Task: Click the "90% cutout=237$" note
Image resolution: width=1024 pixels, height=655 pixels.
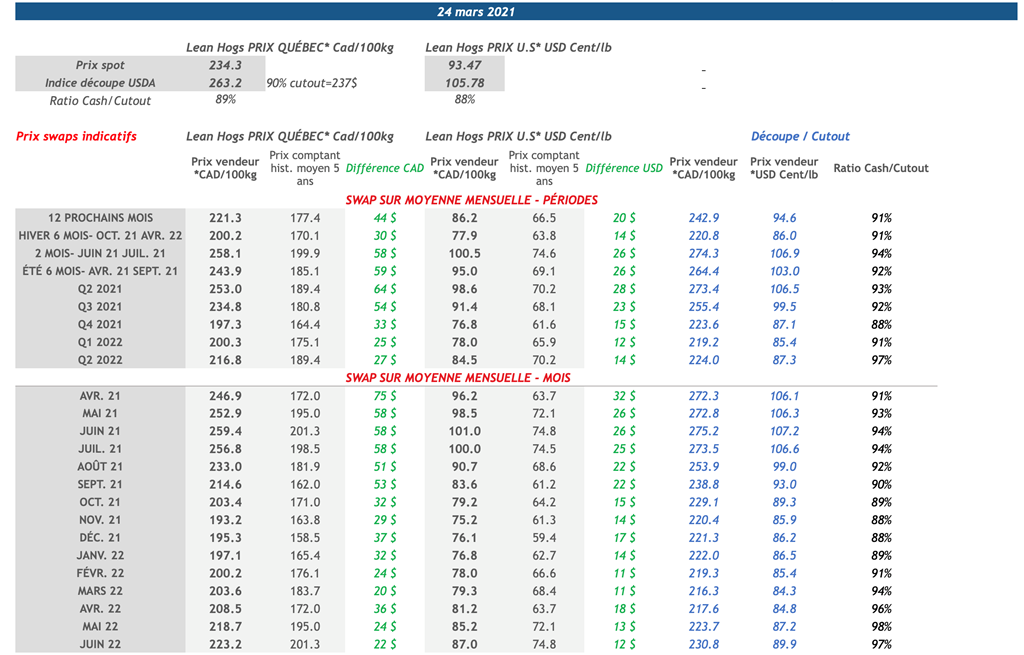Action: (x=312, y=83)
